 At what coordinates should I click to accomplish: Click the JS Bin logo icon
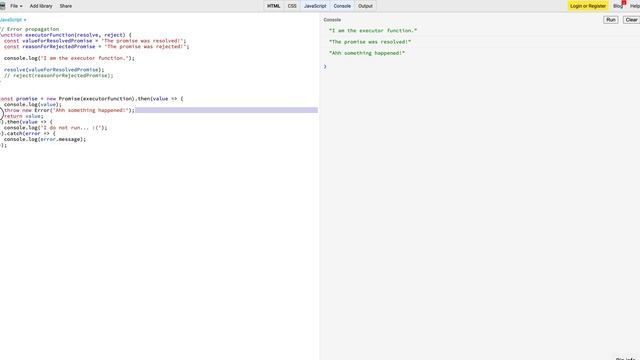pyautogui.click(x=2, y=6)
